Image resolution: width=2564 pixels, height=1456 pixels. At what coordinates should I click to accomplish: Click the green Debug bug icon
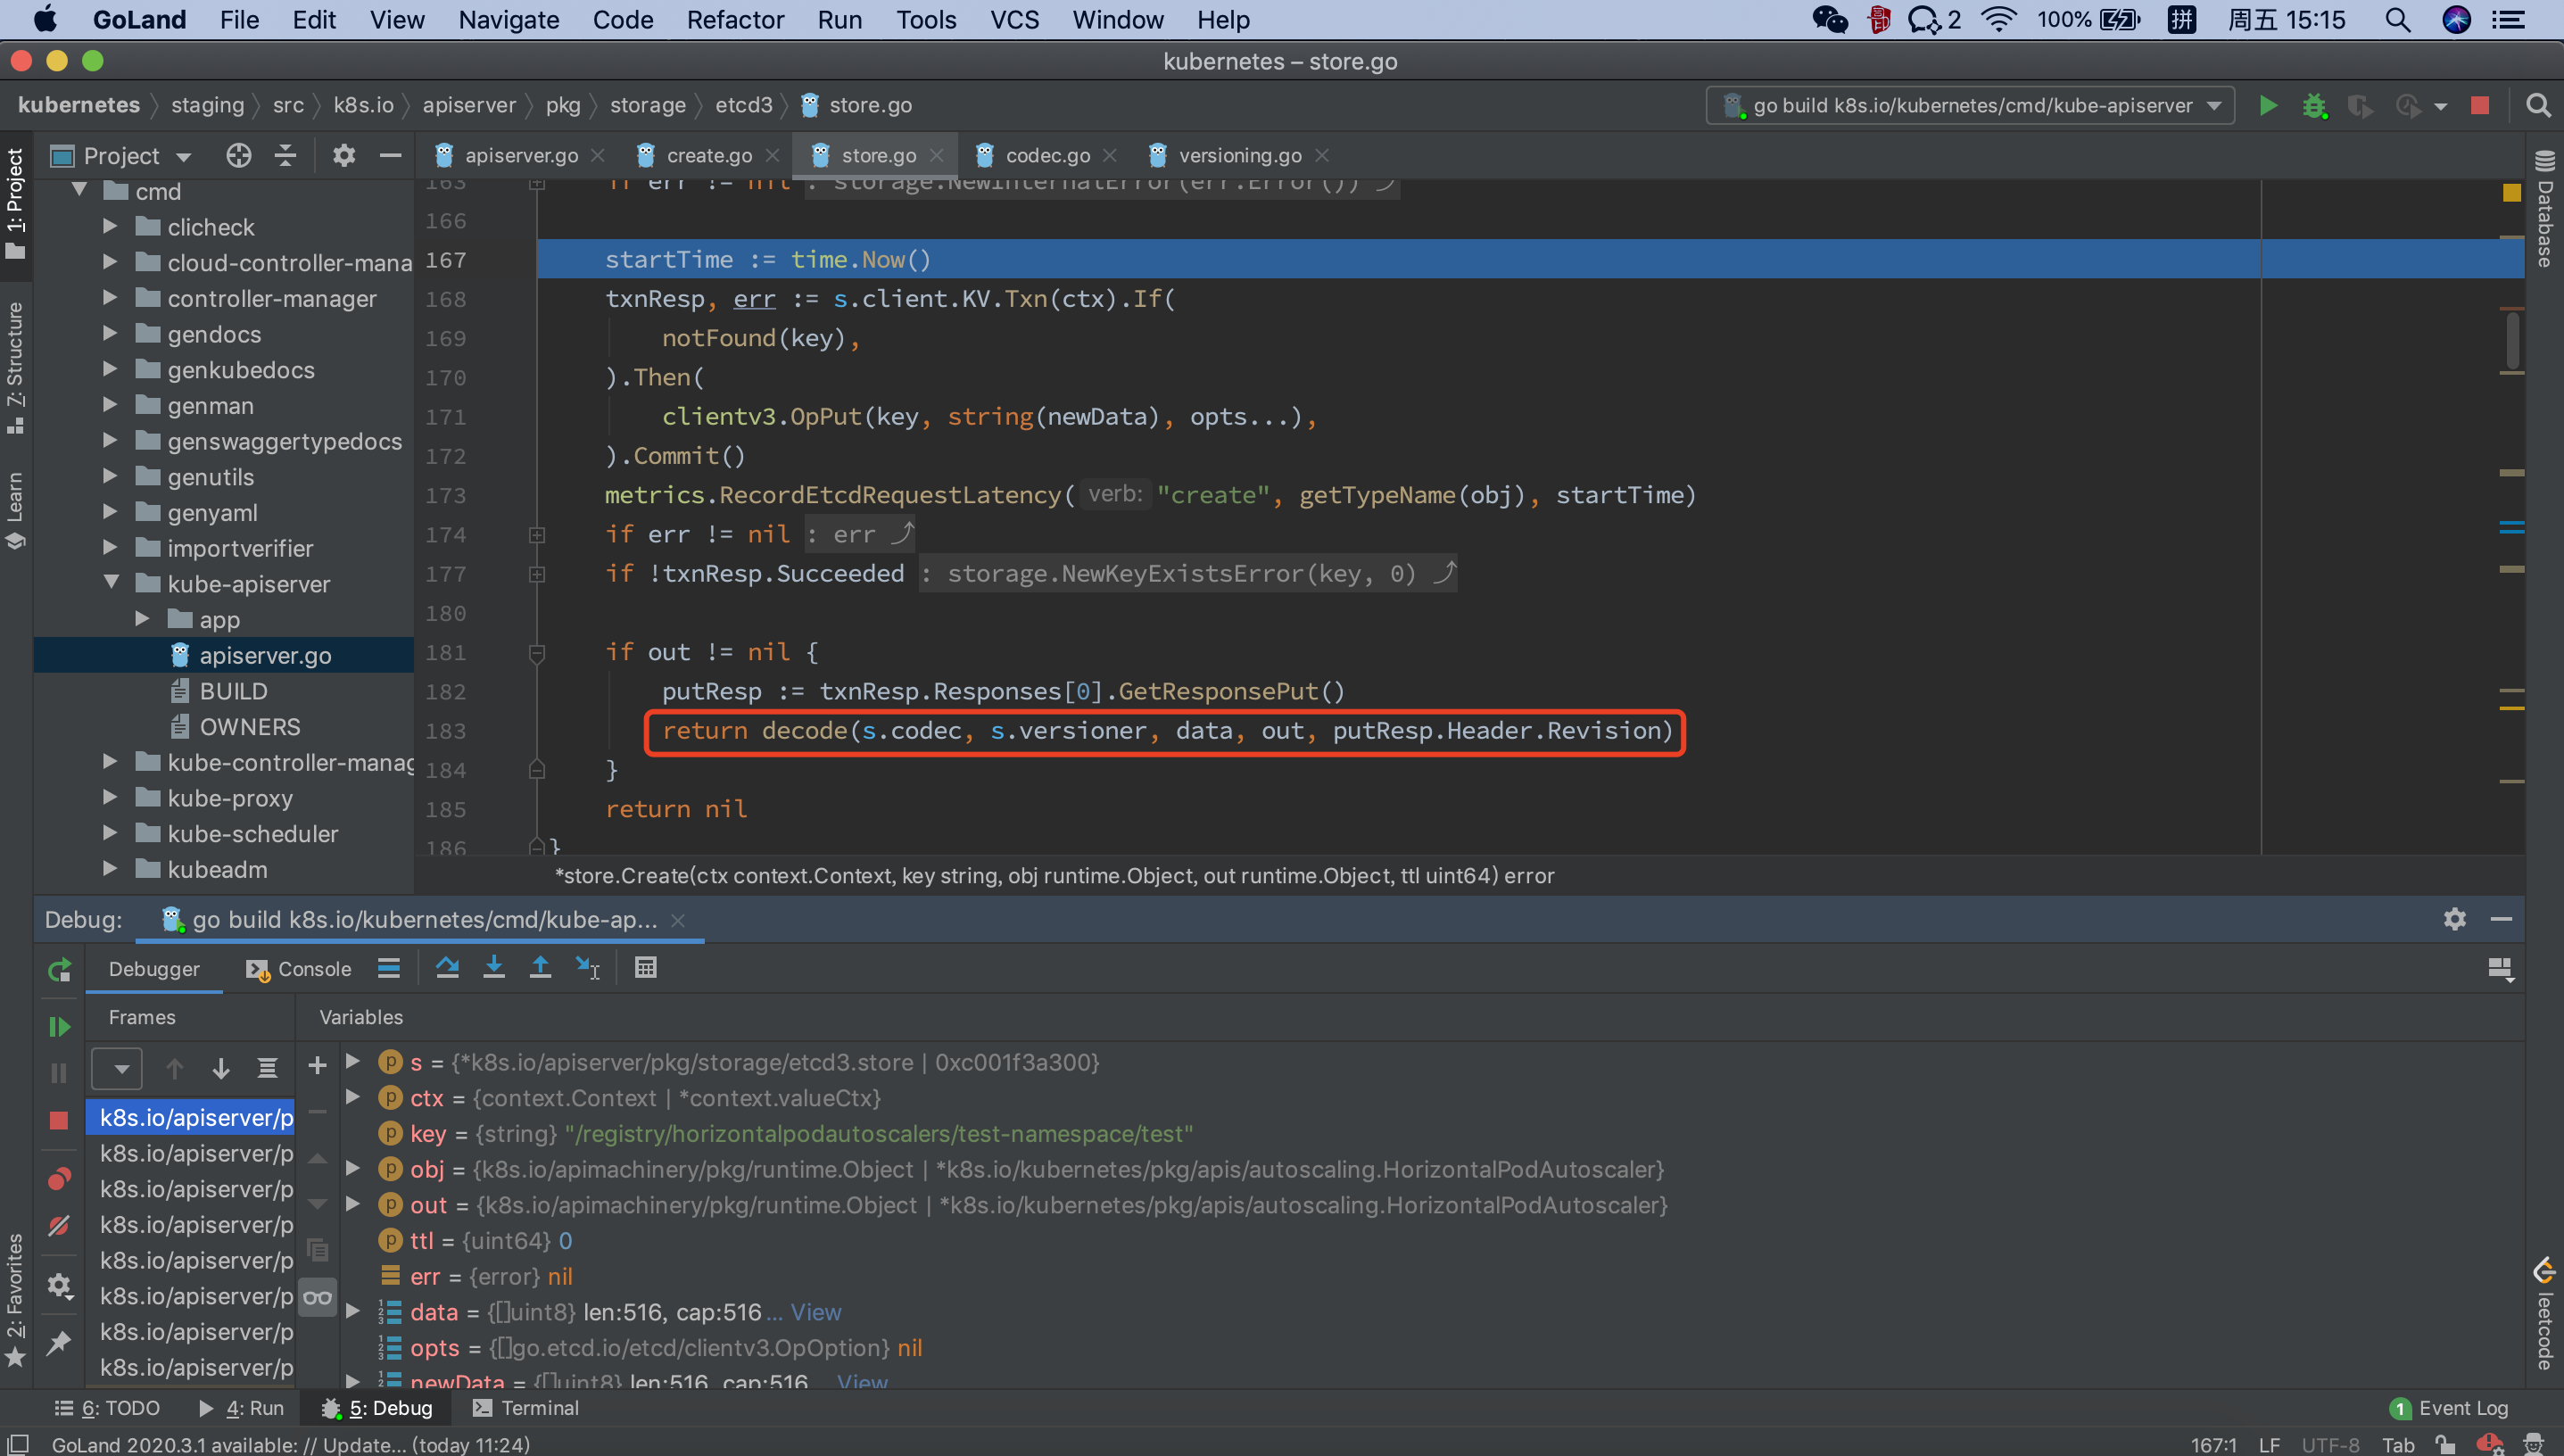(x=2314, y=105)
